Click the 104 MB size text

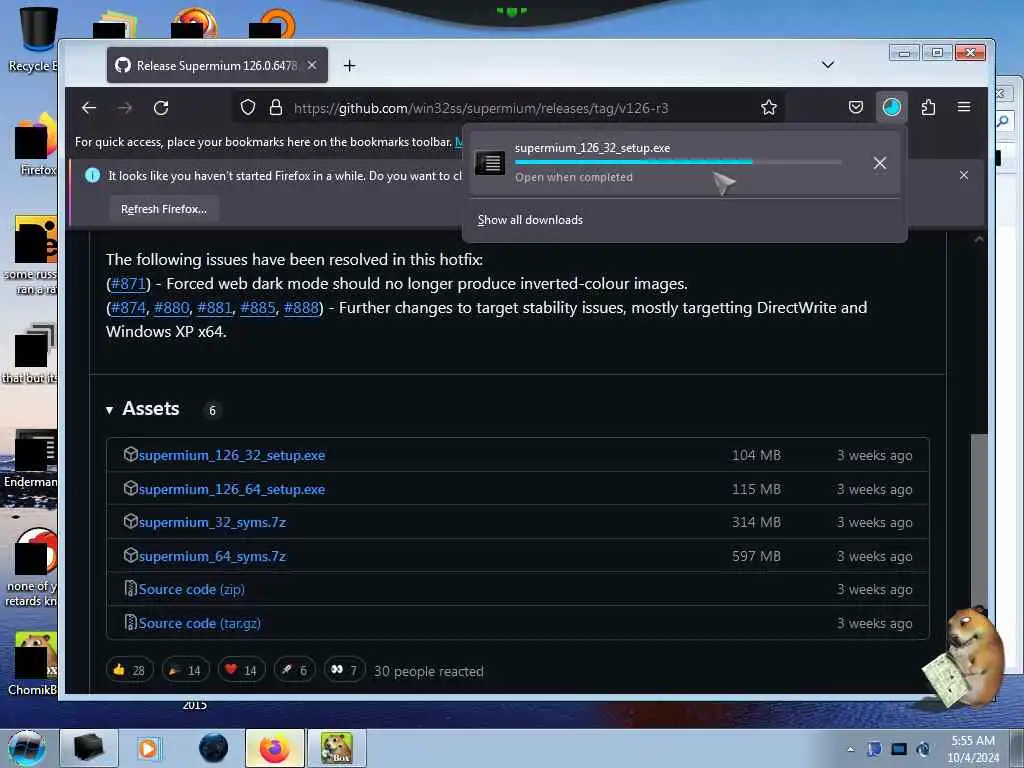[756, 455]
